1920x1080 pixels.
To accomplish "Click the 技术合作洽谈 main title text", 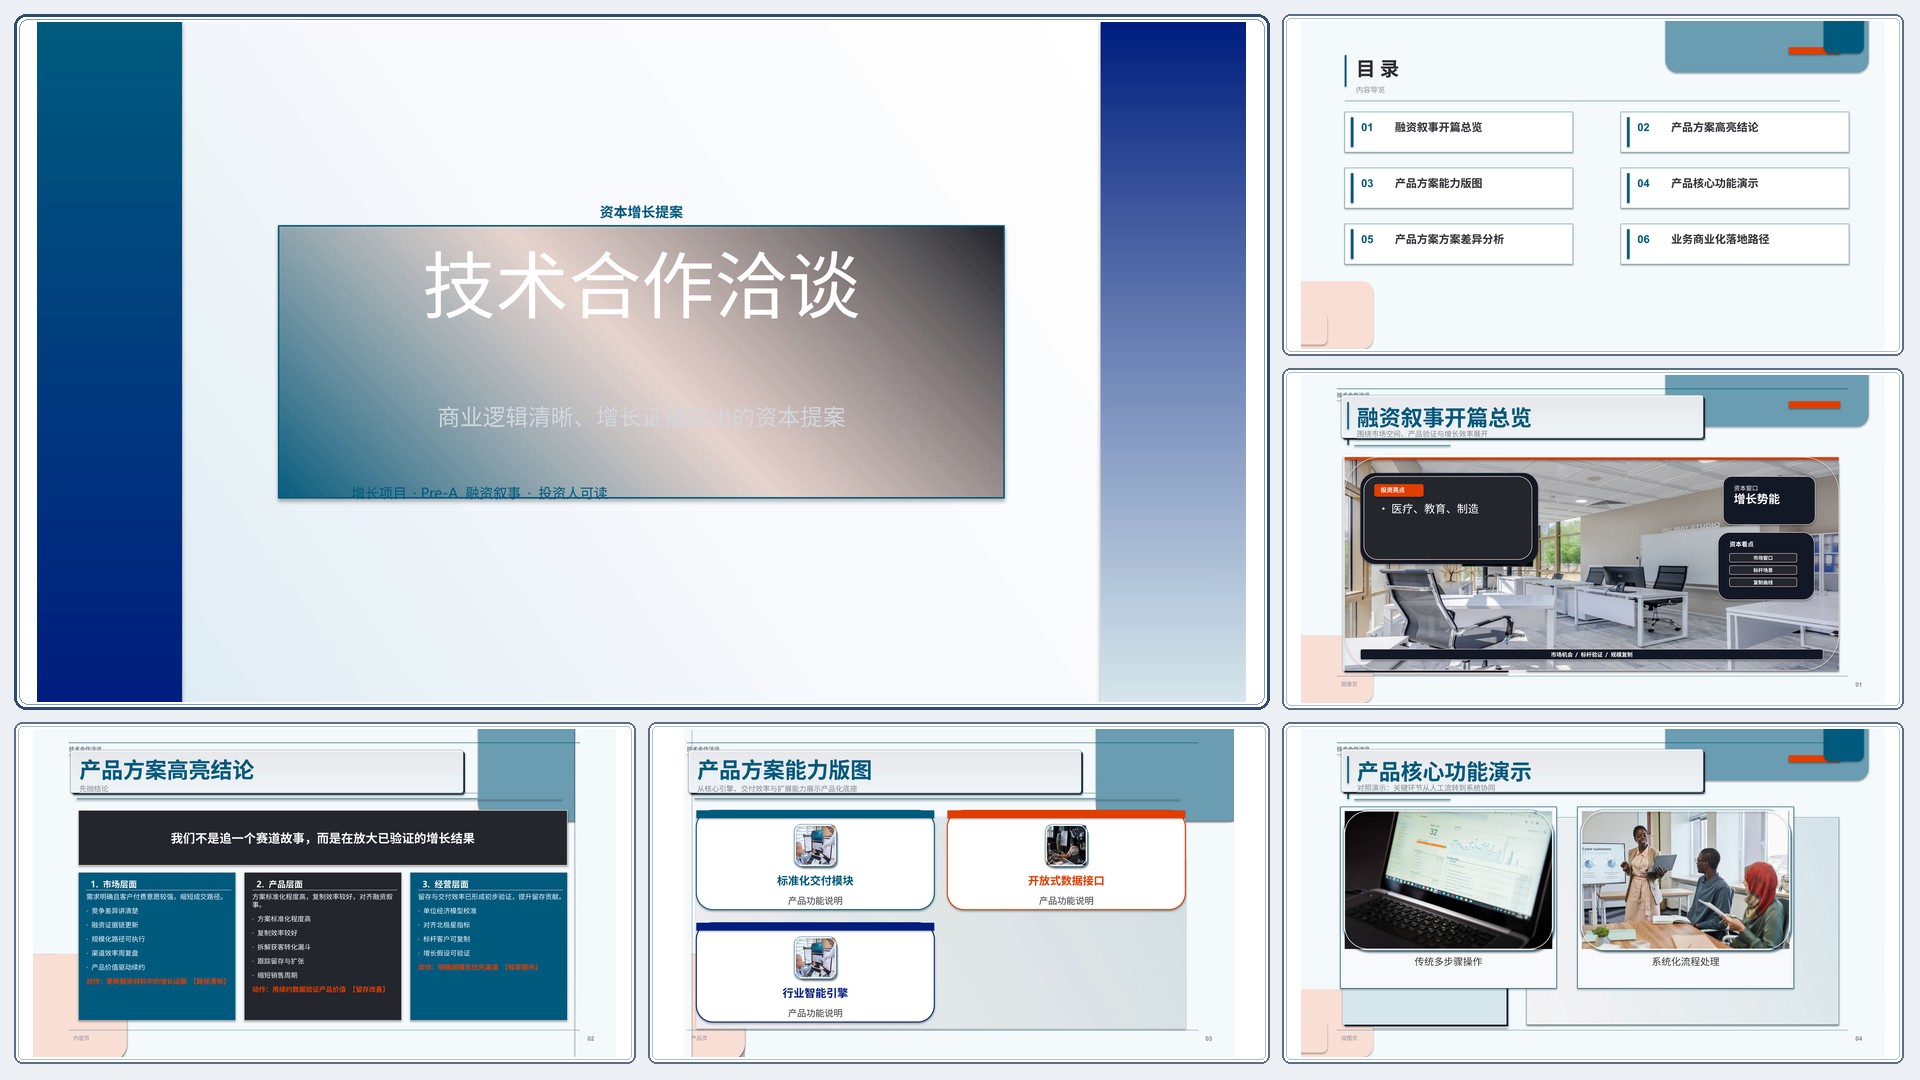I will pos(641,286).
